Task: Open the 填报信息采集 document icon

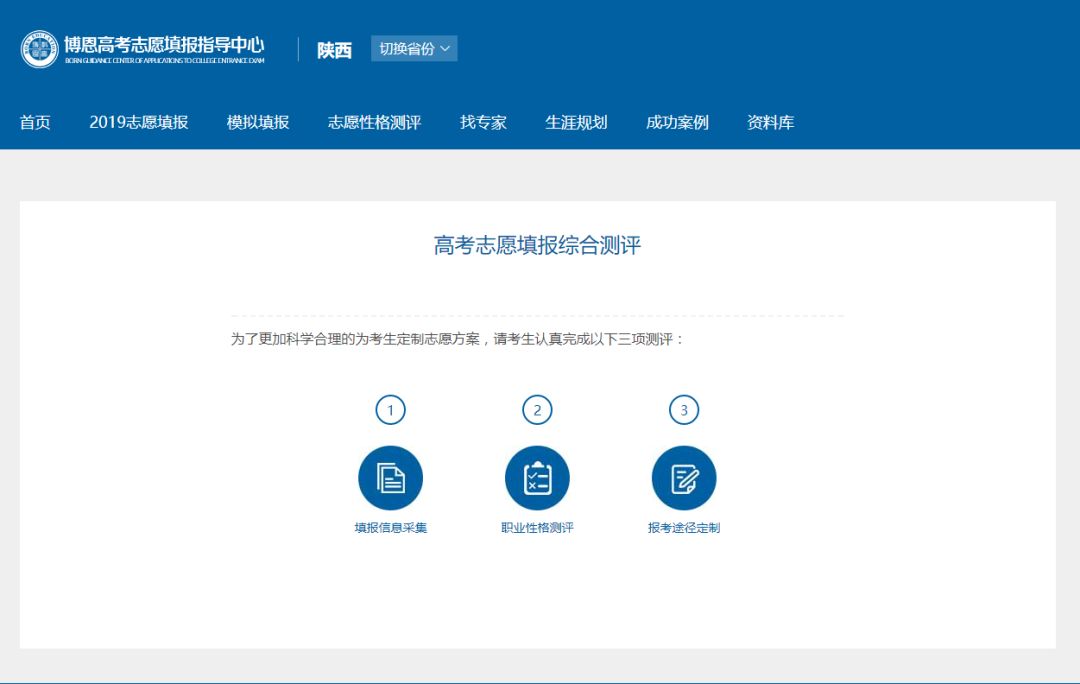Action: point(391,478)
